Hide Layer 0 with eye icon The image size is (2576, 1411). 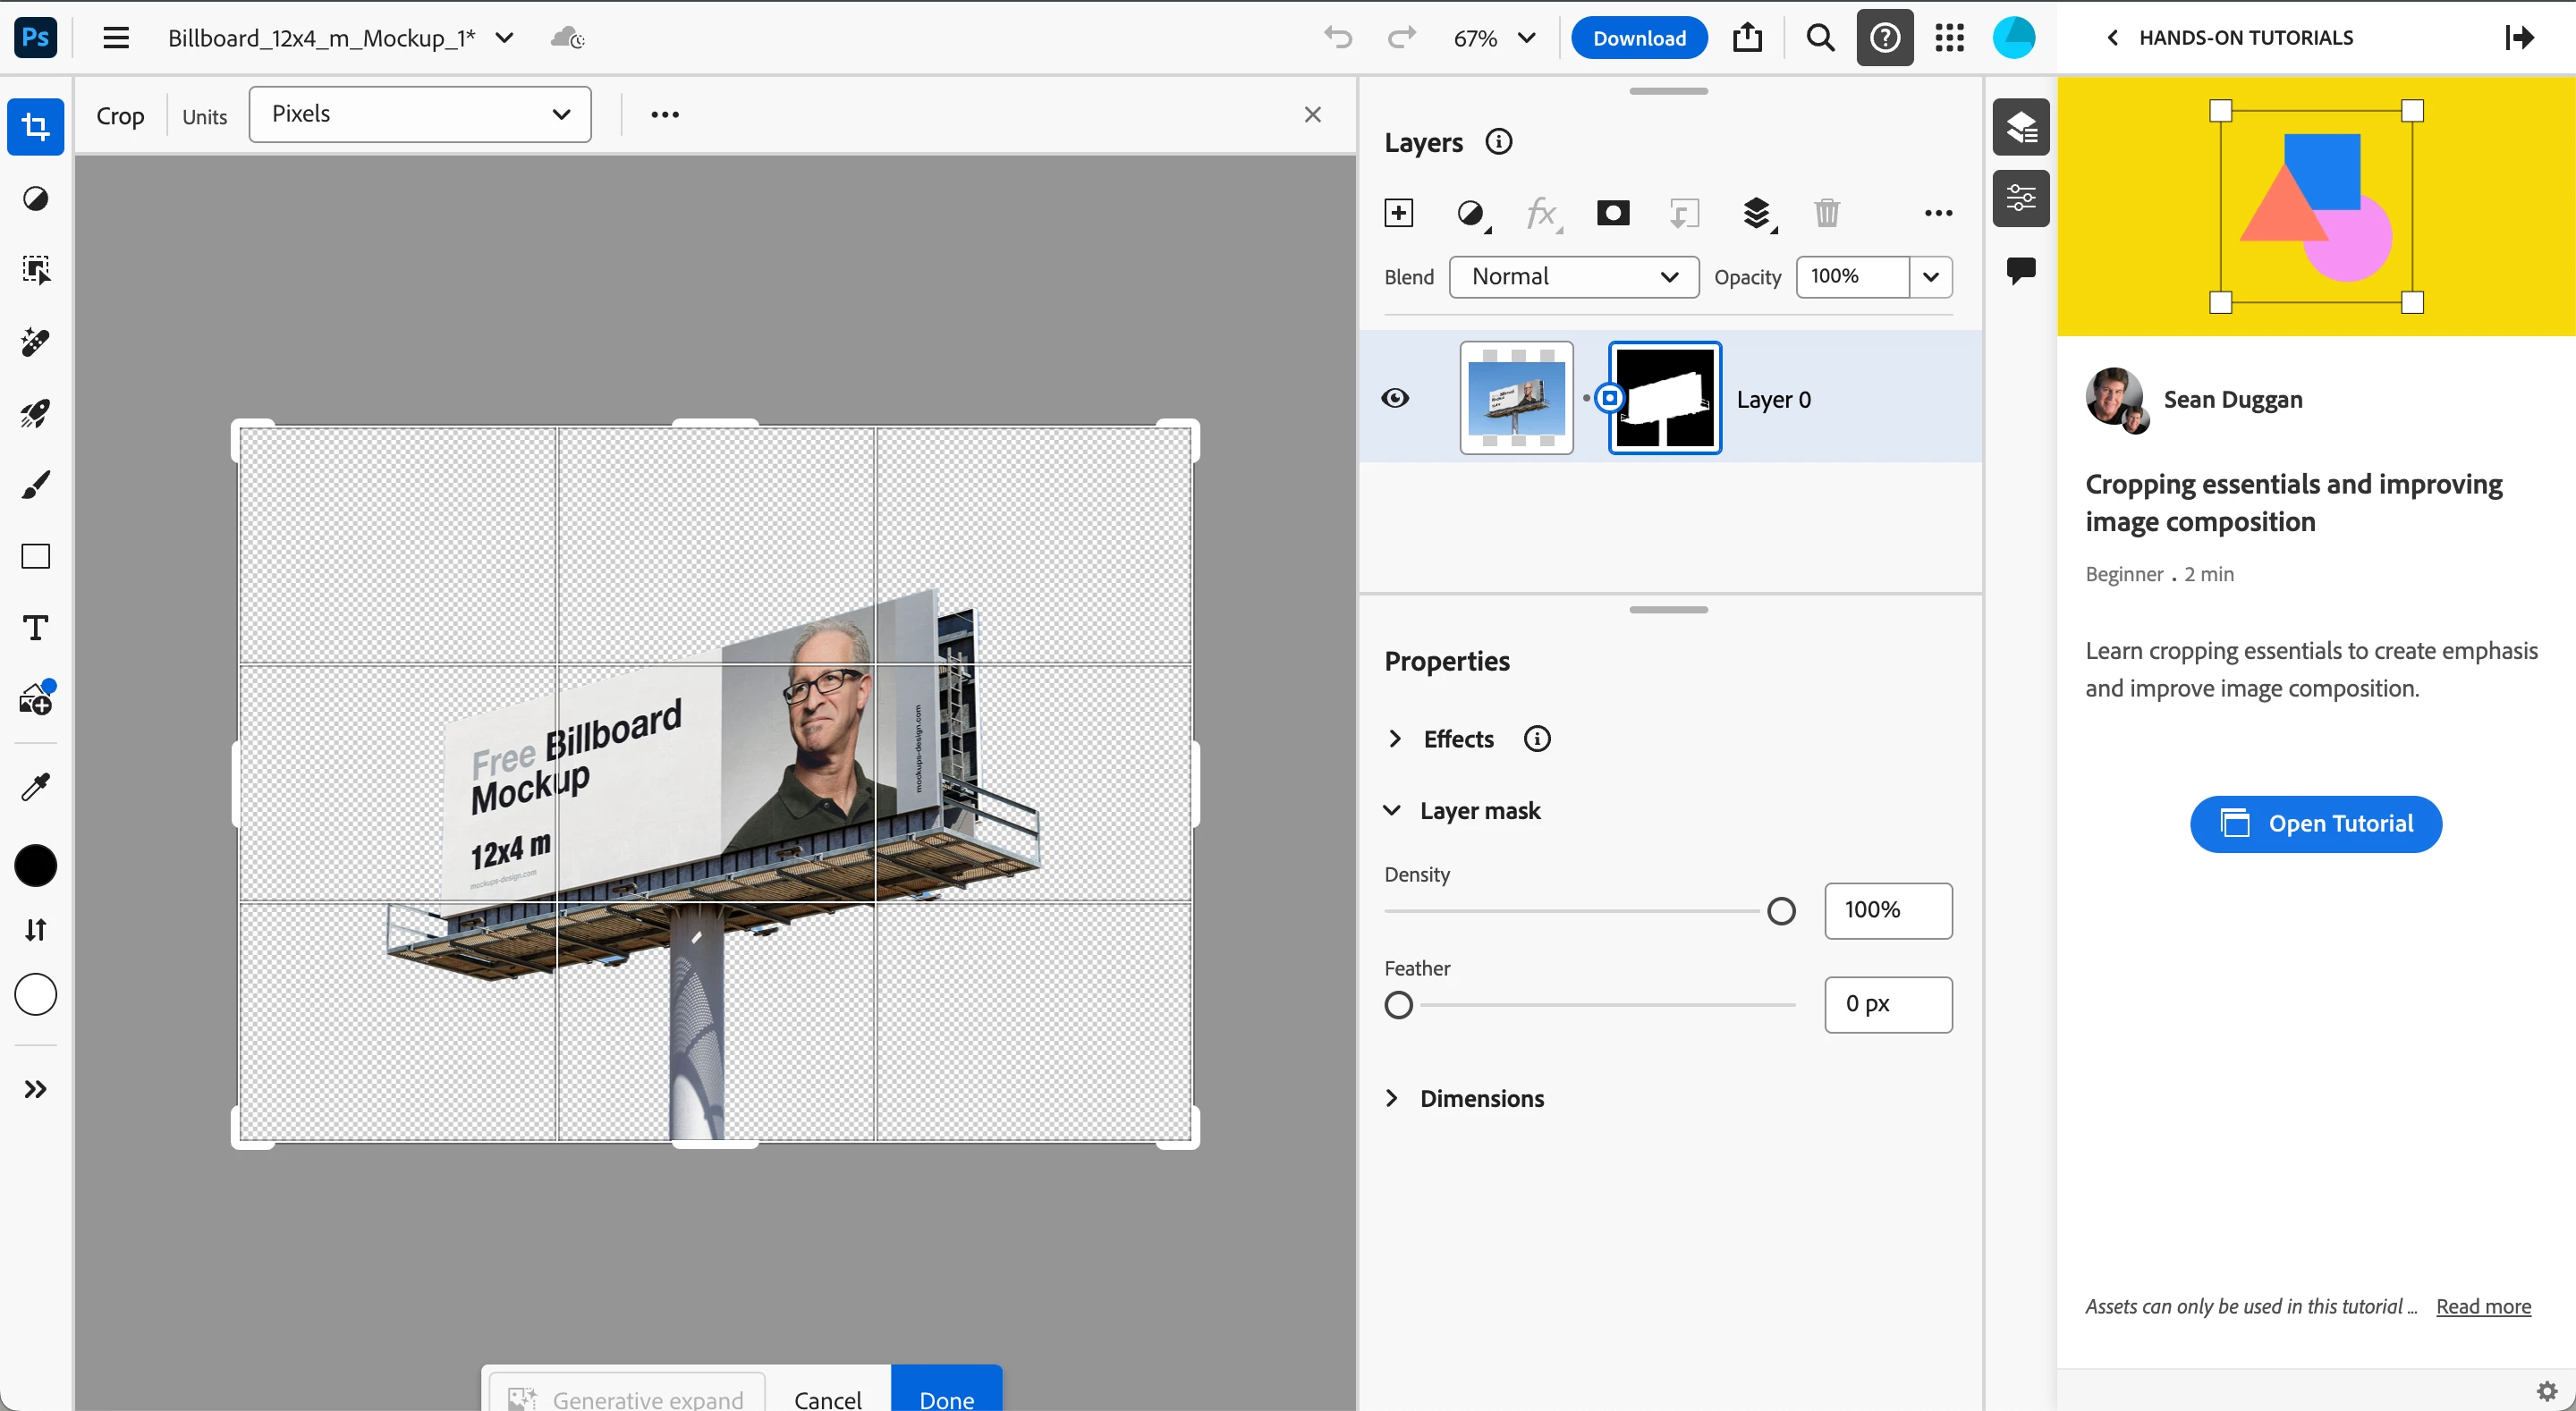click(1395, 398)
